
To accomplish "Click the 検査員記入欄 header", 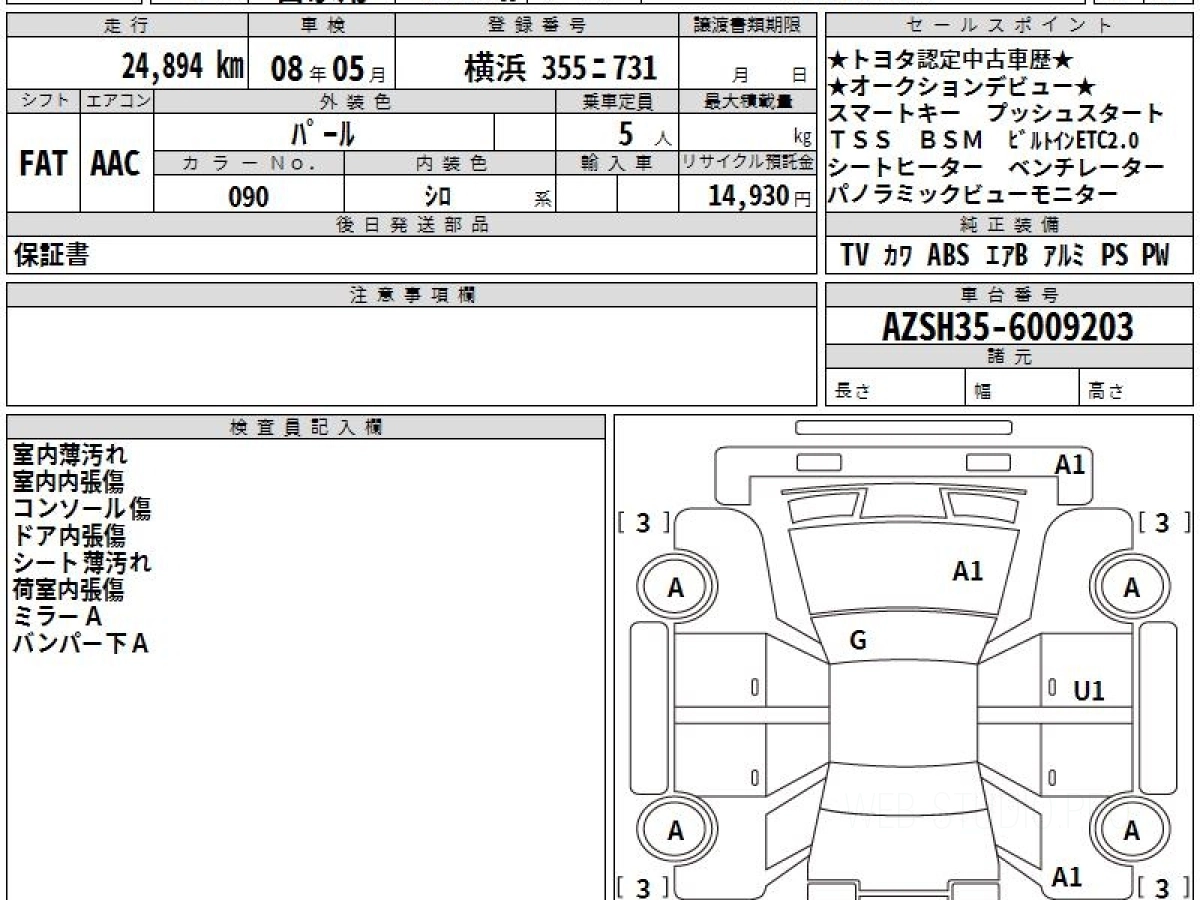I will (306, 427).
